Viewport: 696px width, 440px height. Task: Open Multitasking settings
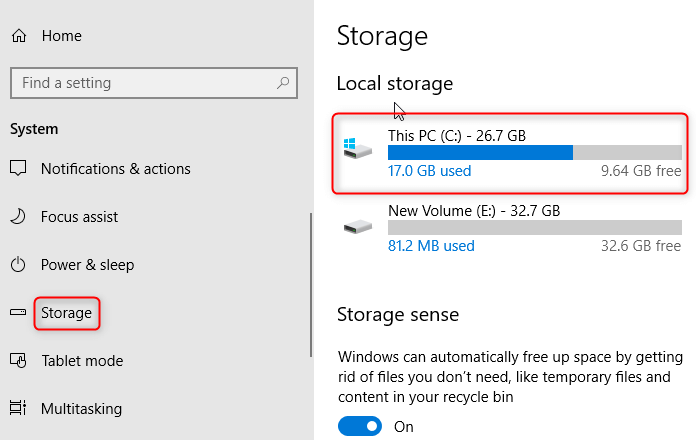81,408
